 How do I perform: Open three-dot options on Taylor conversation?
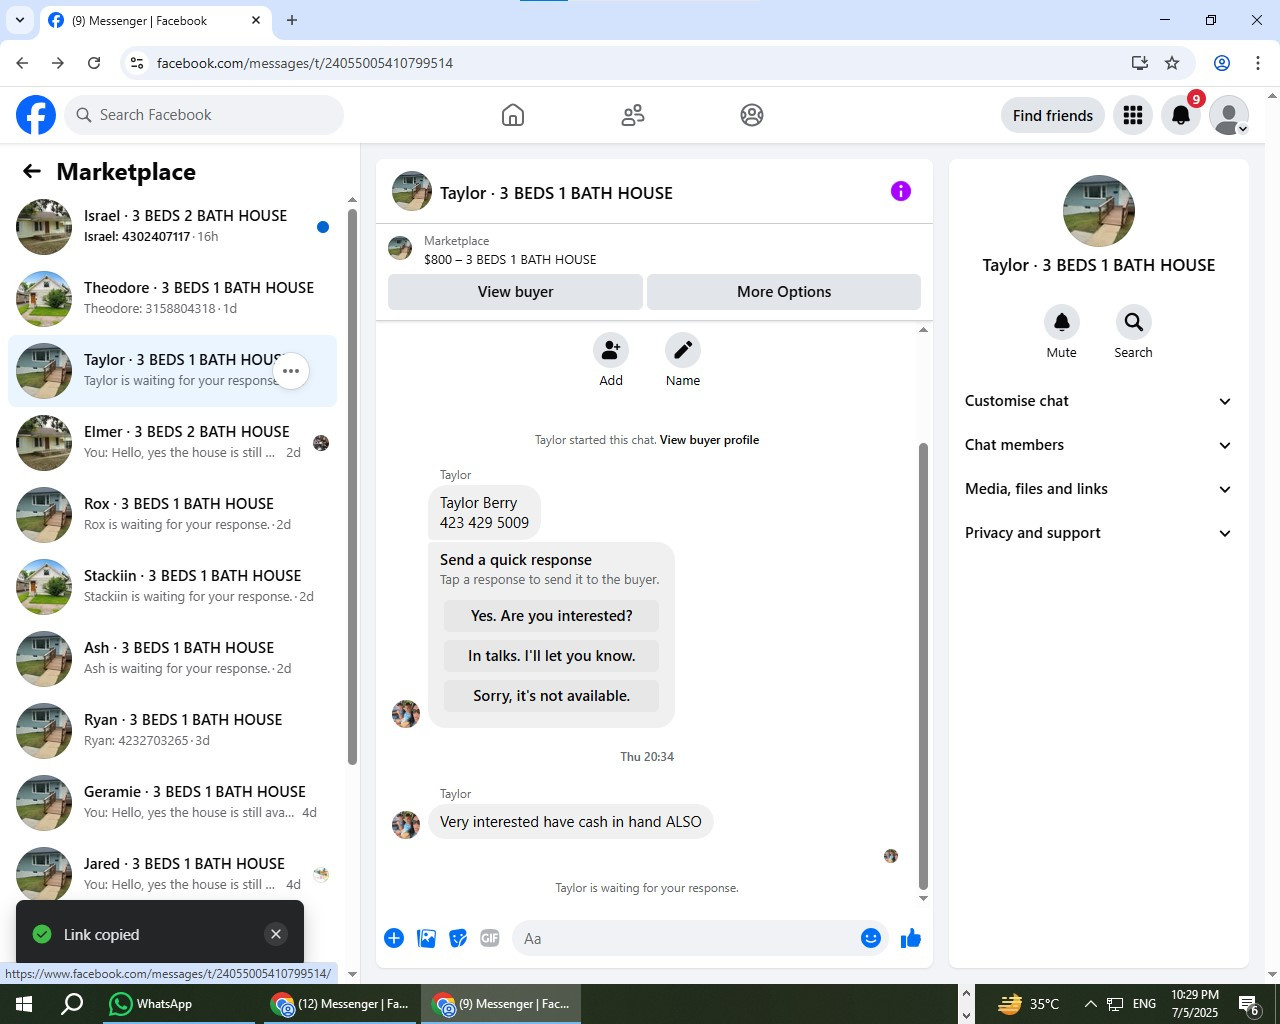point(291,371)
